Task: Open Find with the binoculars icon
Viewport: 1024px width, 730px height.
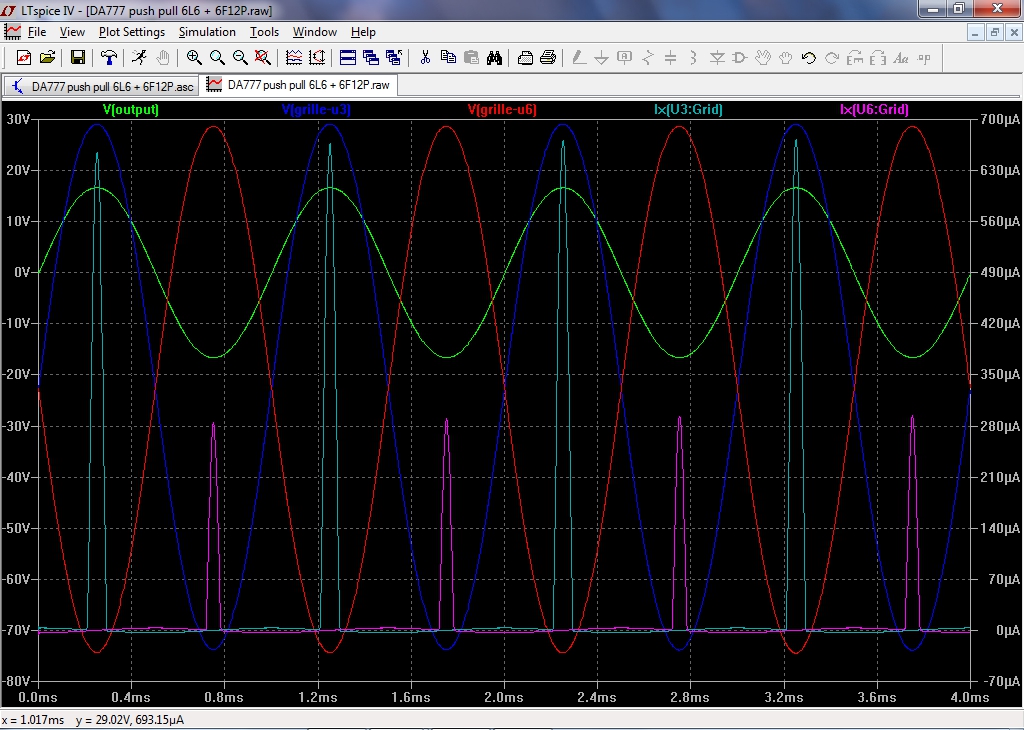Action: point(494,58)
